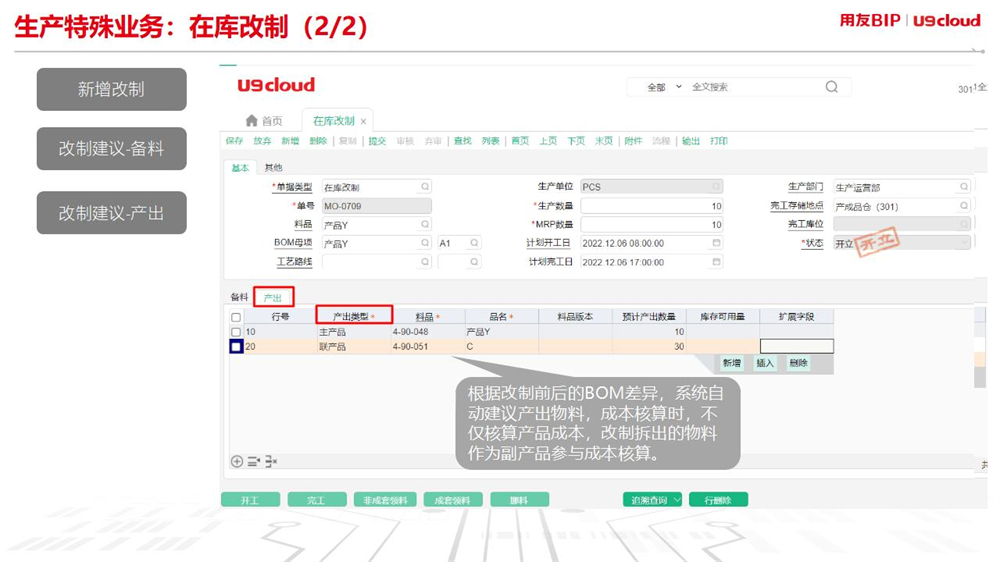Screen dimensions: 1000x562
Task: Click 新增 below the grid row
Action: coord(732,363)
